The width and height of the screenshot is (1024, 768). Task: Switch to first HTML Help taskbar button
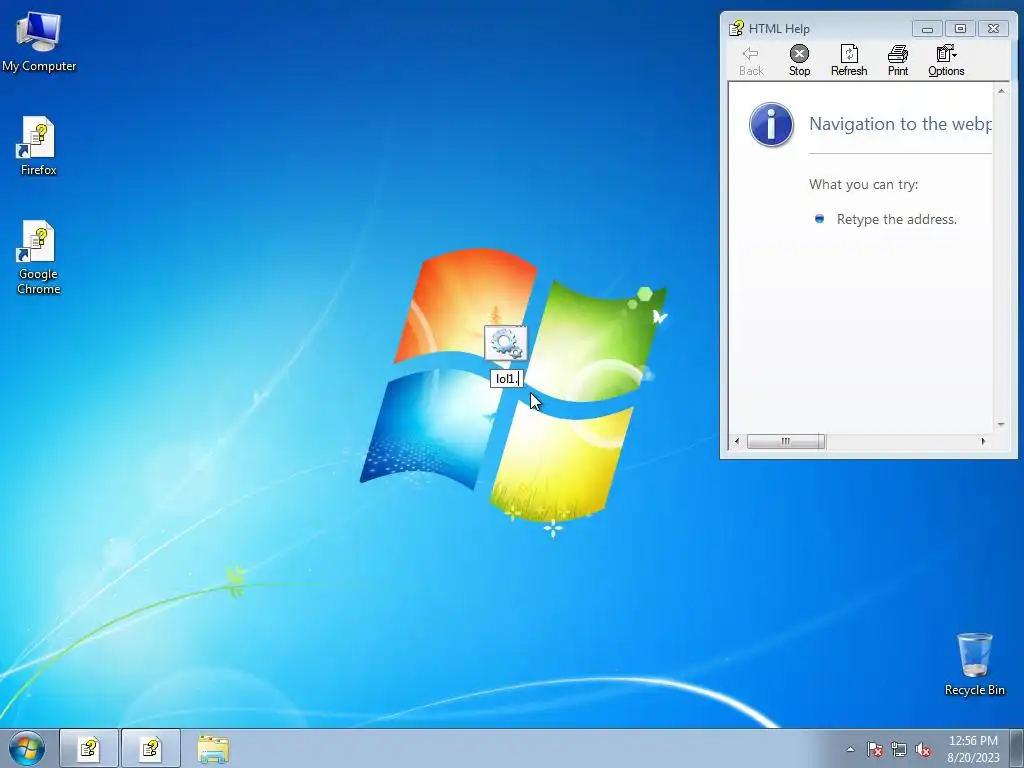coord(89,748)
